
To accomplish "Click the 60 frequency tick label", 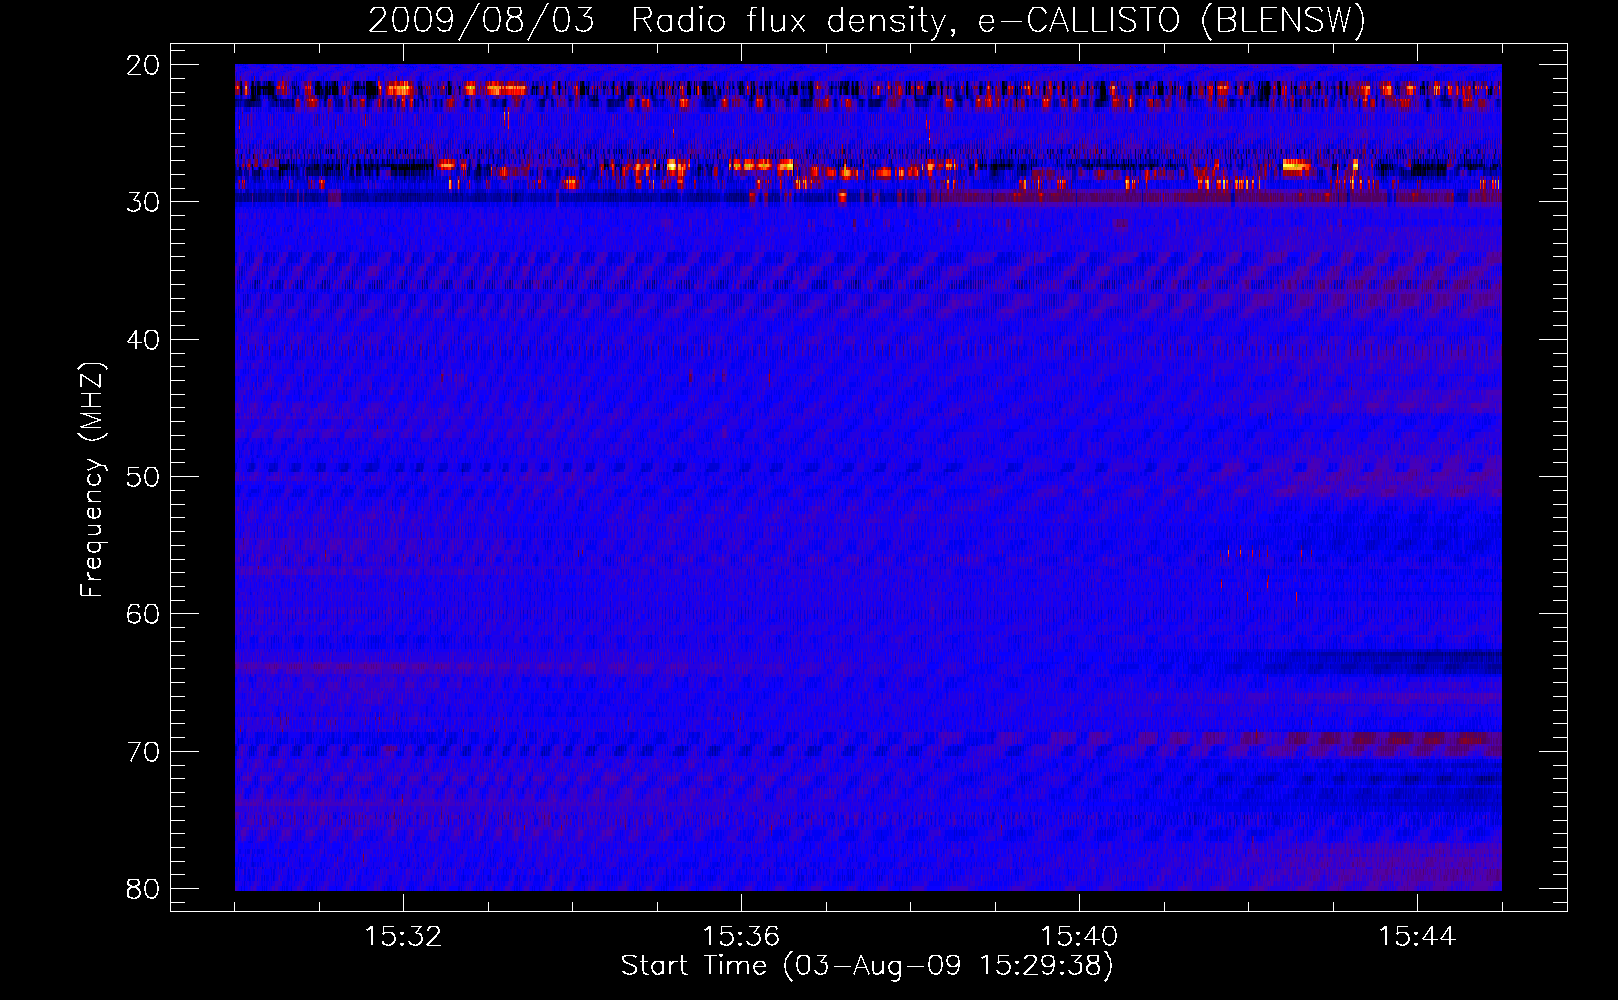I will coord(144,614).
